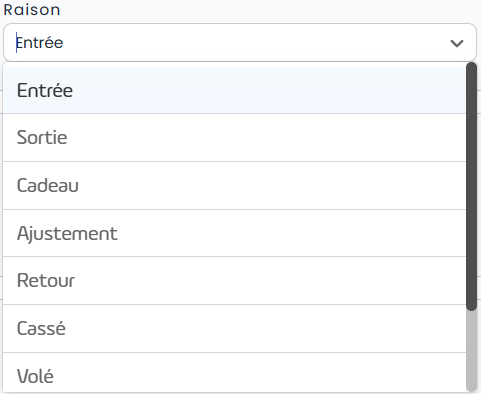
Task: Select Cassé as the reason
Action: click(x=234, y=328)
